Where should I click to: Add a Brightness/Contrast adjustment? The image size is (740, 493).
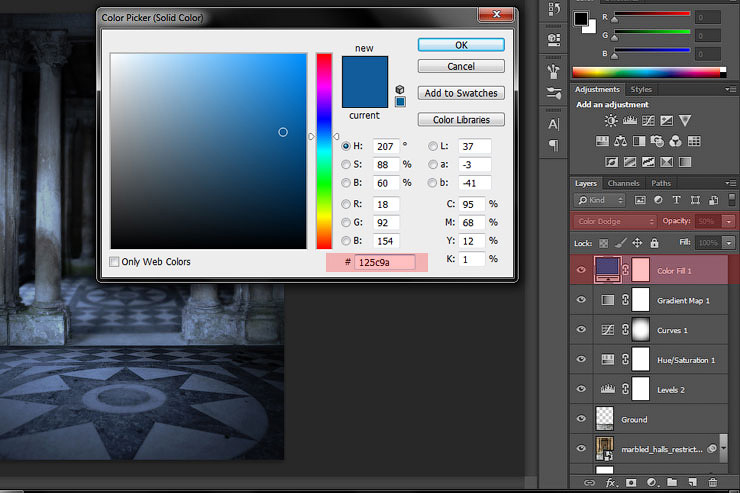point(611,121)
